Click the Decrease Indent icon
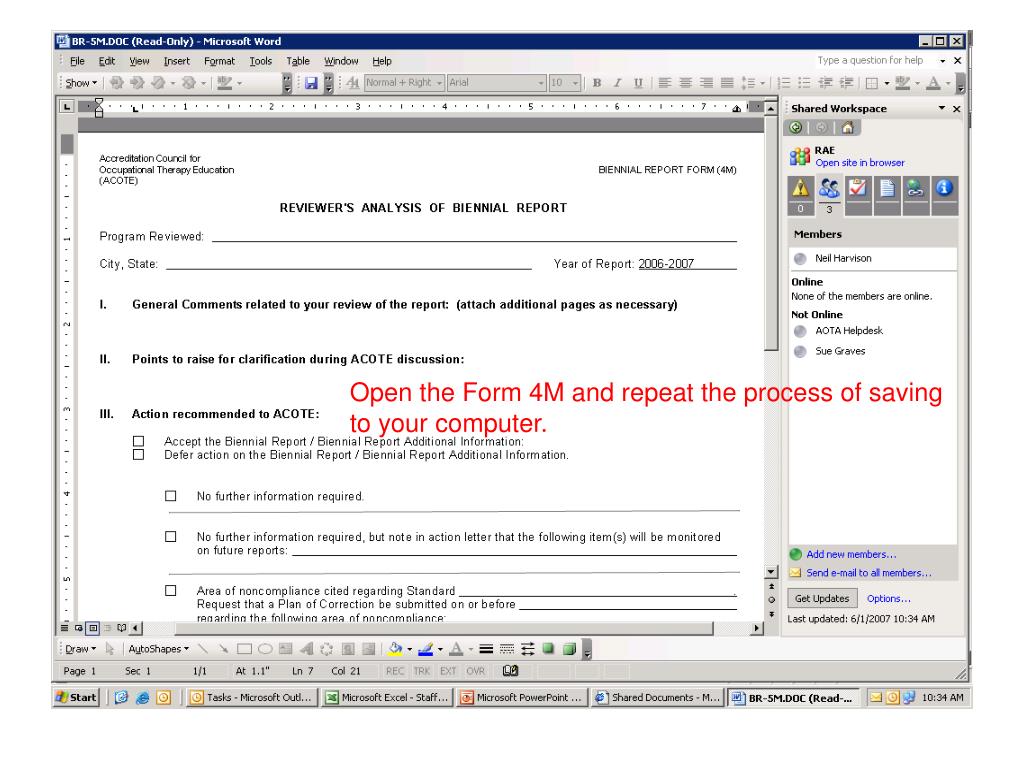 click(x=825, y=83)
